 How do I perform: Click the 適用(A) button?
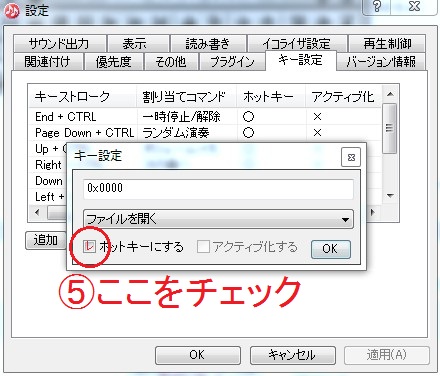[387, 355]
